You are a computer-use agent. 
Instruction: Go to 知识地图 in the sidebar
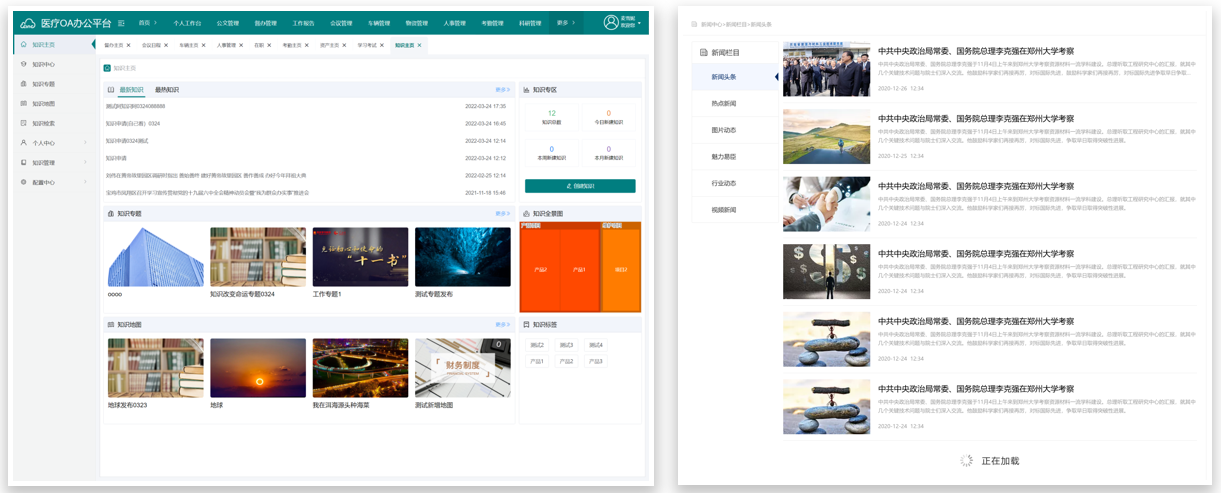43,104
